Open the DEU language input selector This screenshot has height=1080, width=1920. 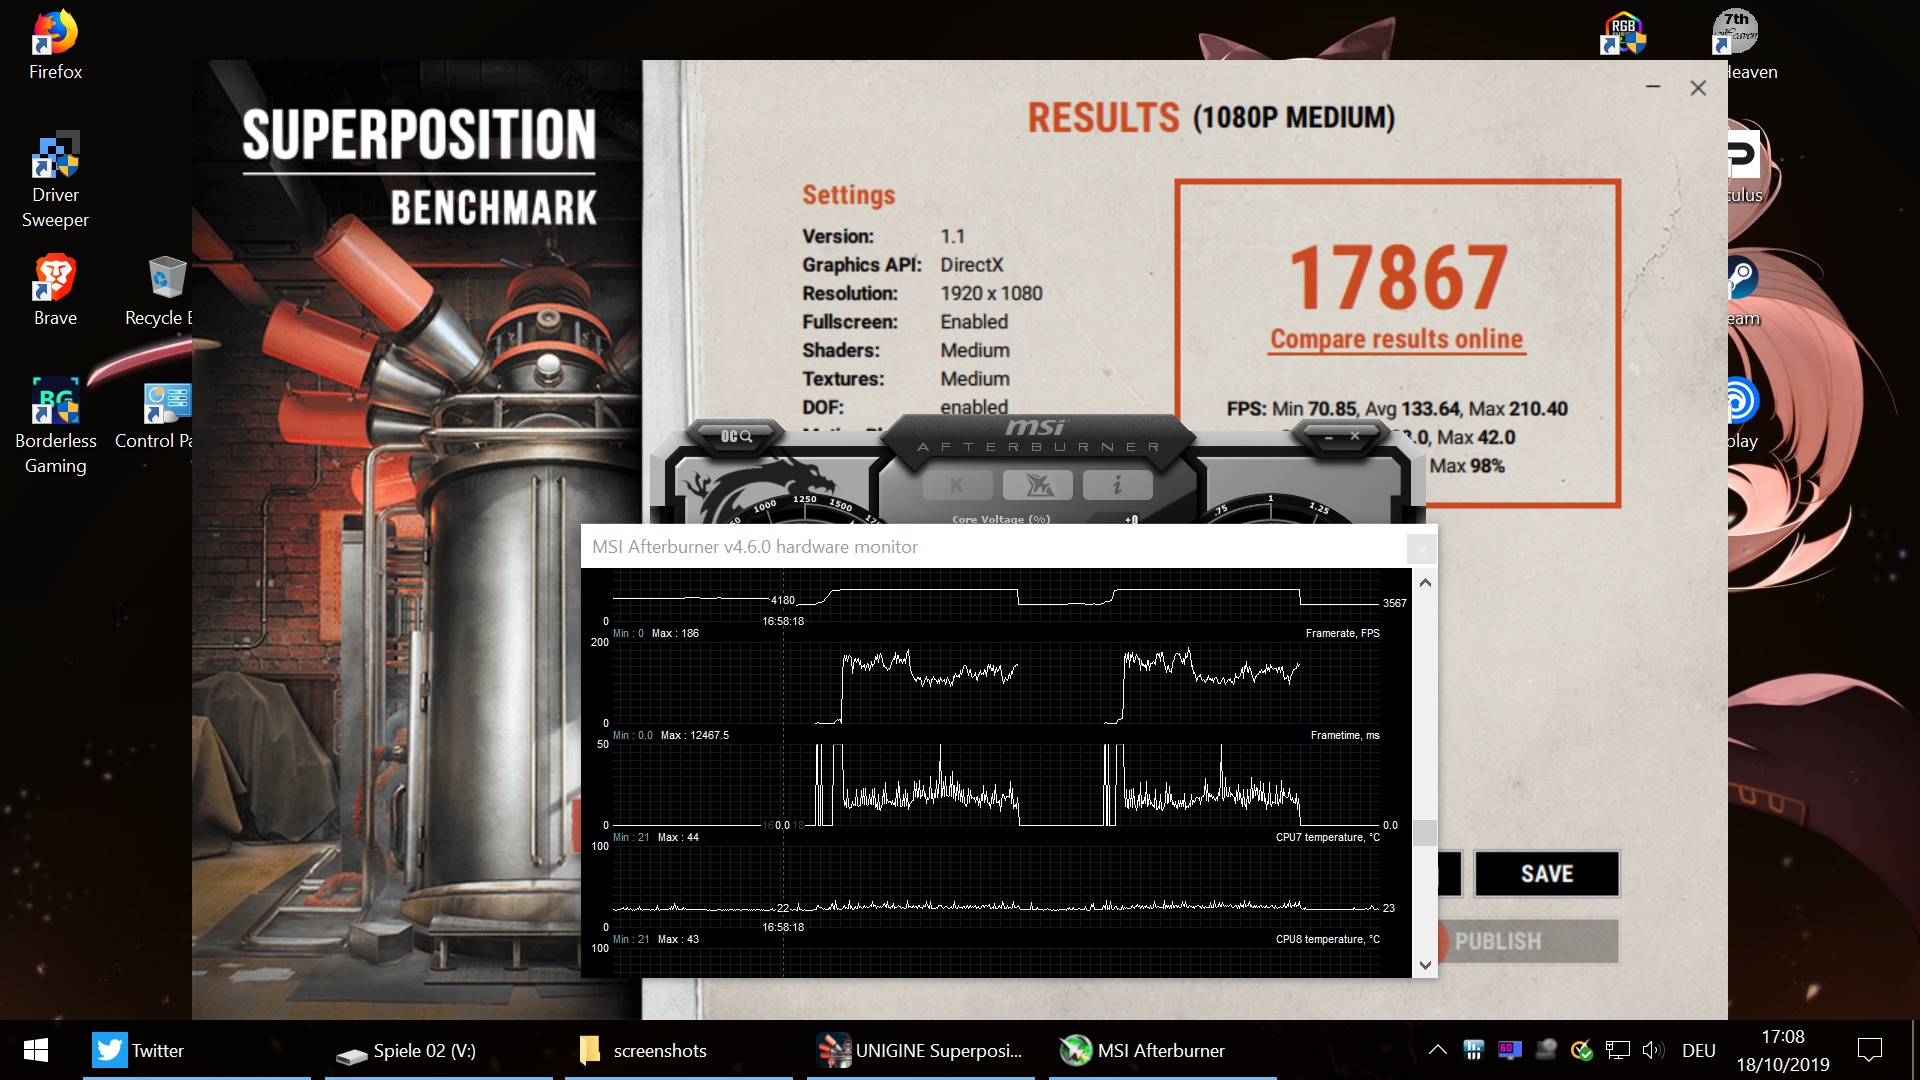point(1698,1050)
